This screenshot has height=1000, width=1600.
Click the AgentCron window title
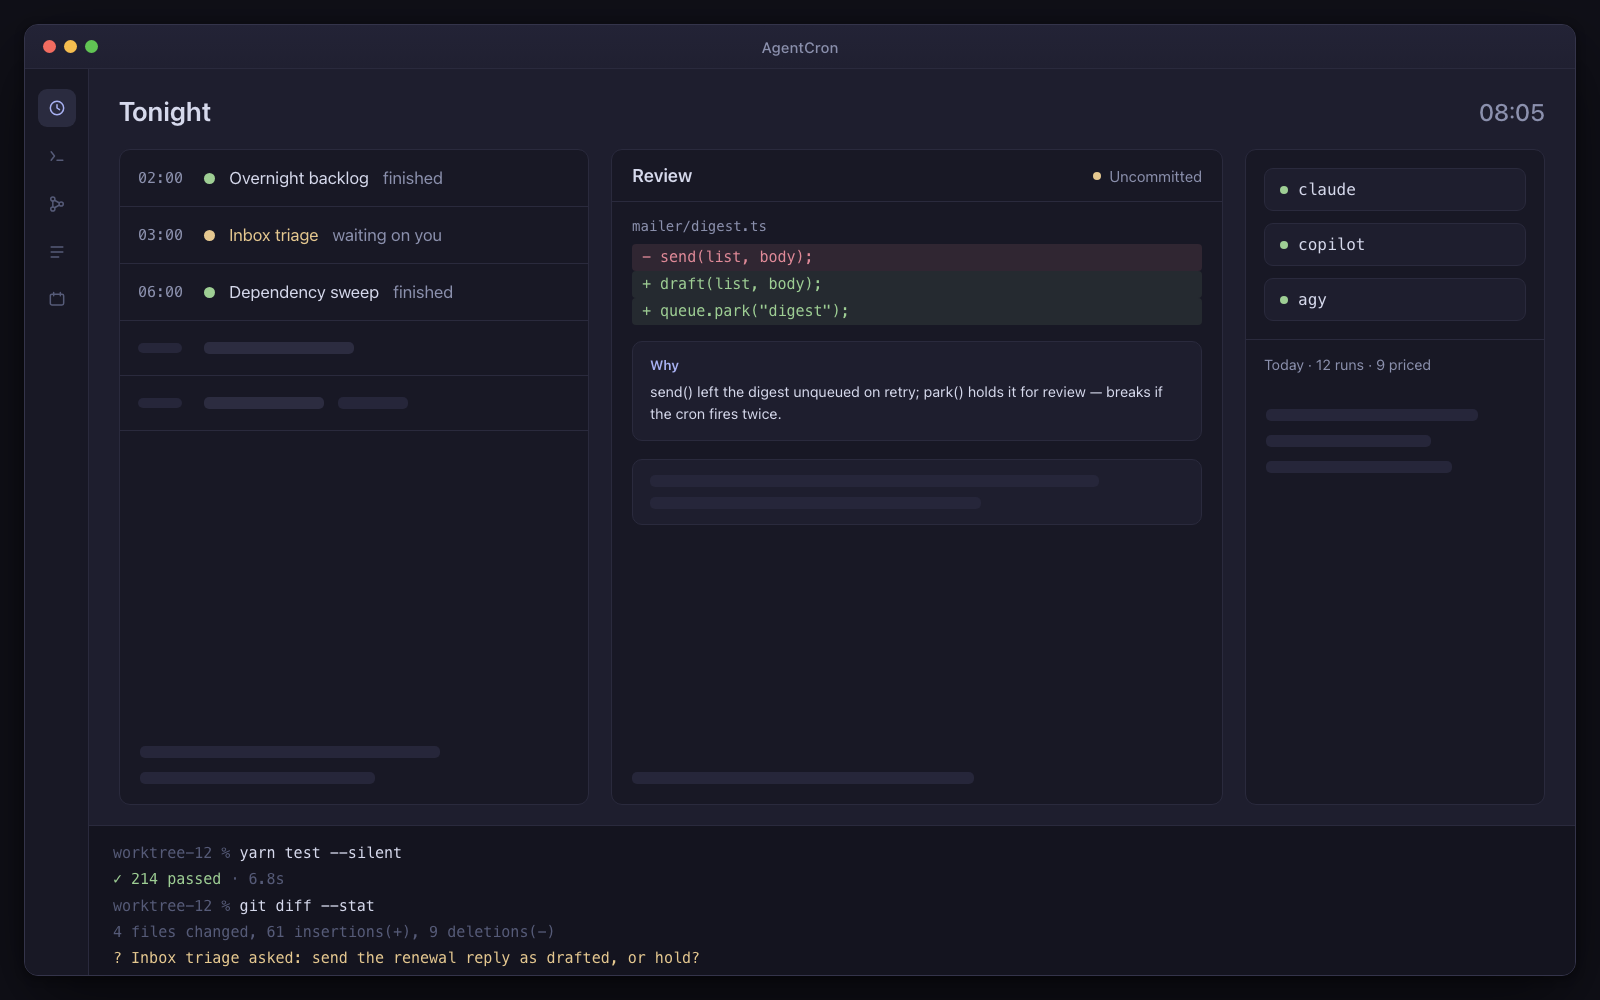point(800,48)
